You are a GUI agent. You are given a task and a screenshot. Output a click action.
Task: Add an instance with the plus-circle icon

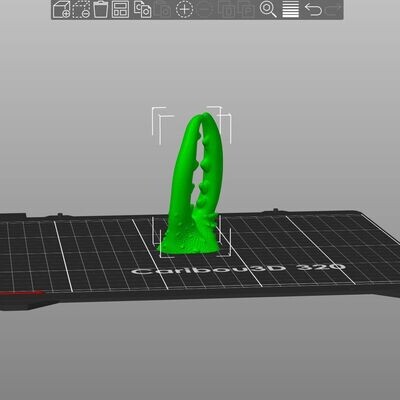click(184, 9)
